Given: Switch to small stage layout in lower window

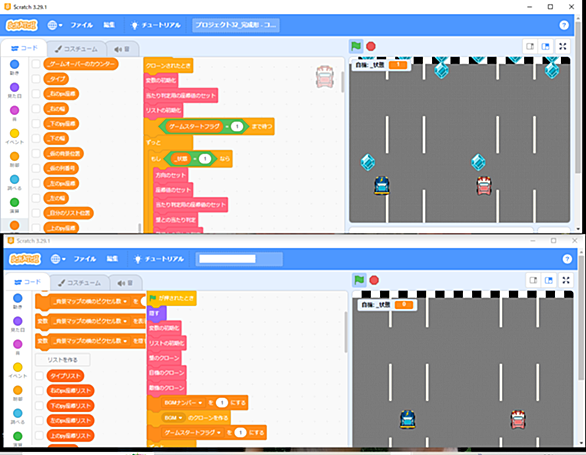Looking at the screenshot, I should 533,280.
